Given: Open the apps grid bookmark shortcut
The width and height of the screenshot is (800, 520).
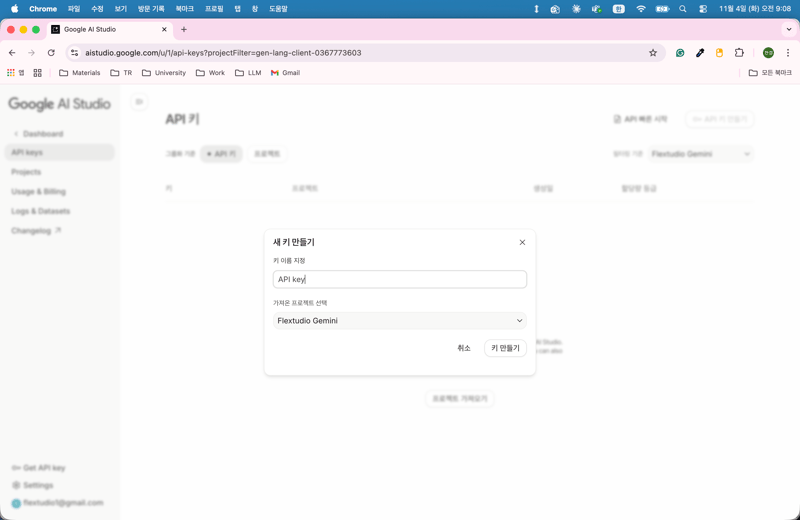Looking at the screenshot, I should (15, 73).
